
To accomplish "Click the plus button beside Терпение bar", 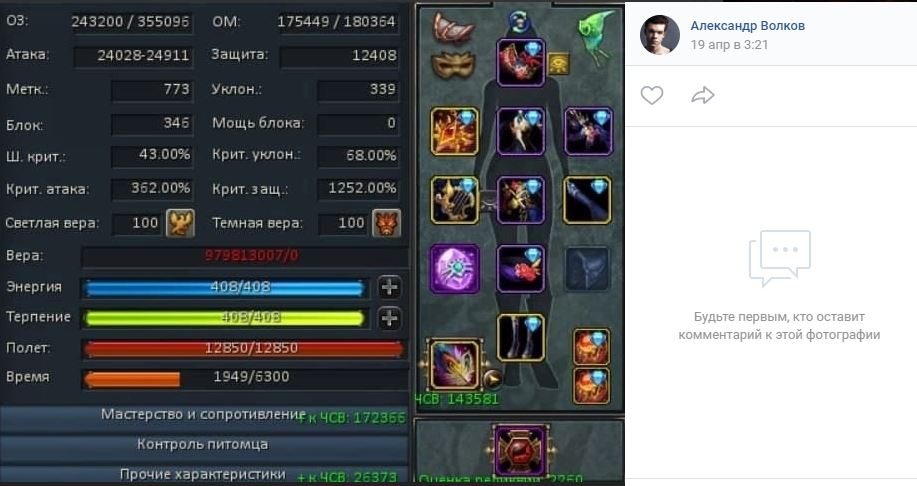I will 389,318.
